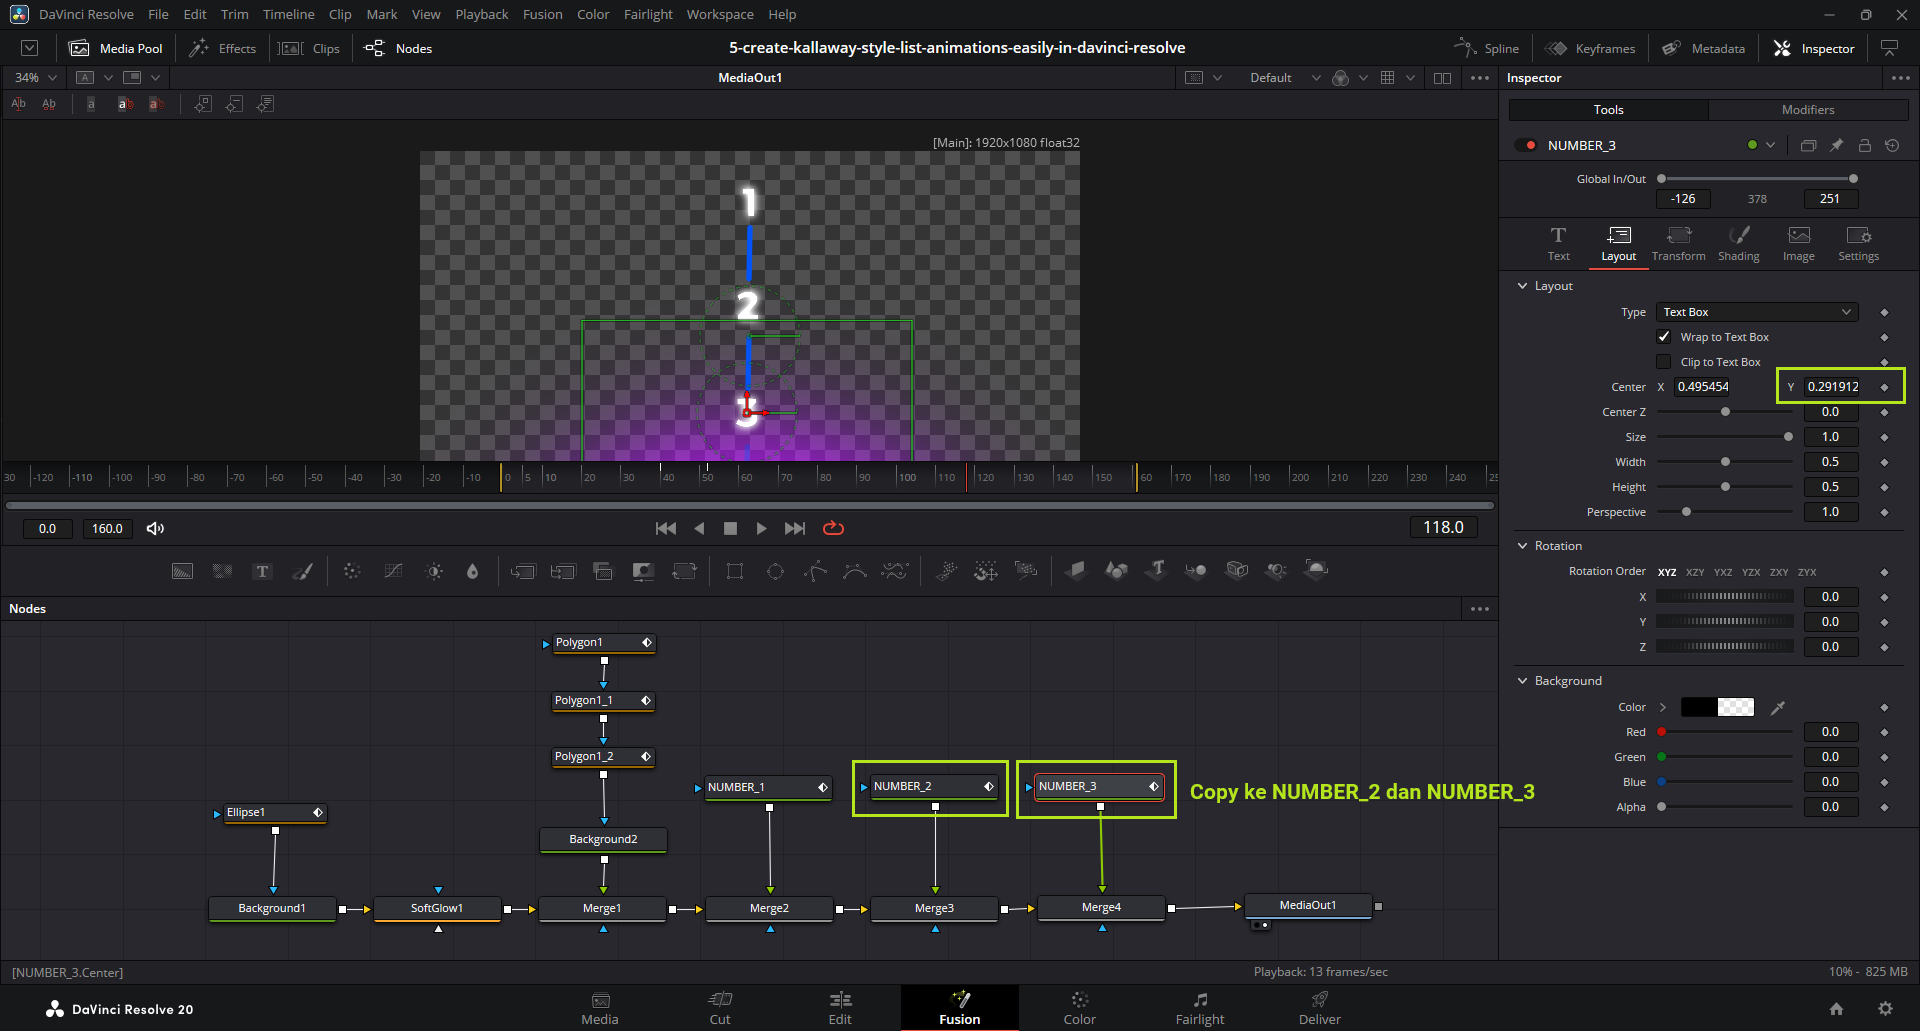The image size is (1920, 1031).
Task: Switch to the Modifiers tab
Action: coord(1807,110)
